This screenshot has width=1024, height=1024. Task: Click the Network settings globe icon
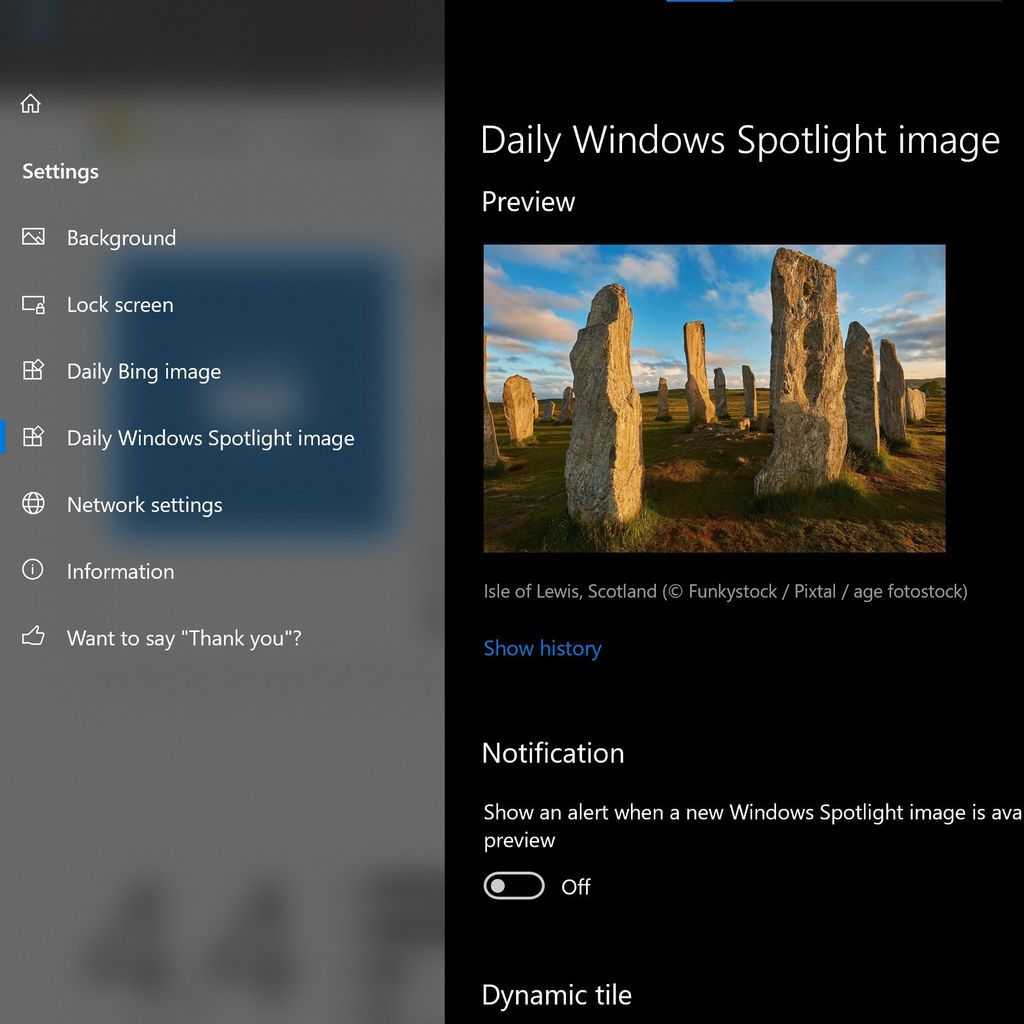(x=32, y=504)
